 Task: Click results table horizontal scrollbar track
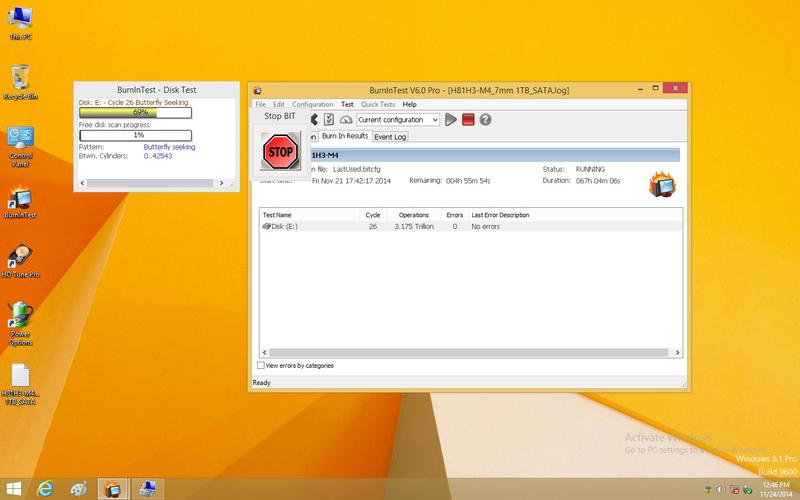click(468, 352)
